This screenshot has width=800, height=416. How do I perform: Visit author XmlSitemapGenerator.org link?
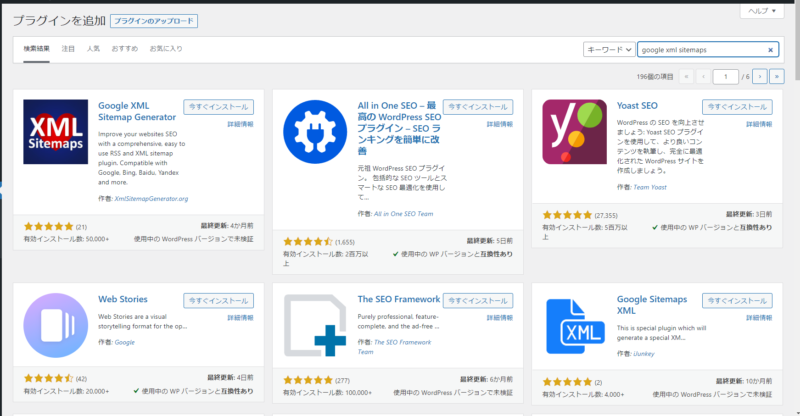(151, 199)
